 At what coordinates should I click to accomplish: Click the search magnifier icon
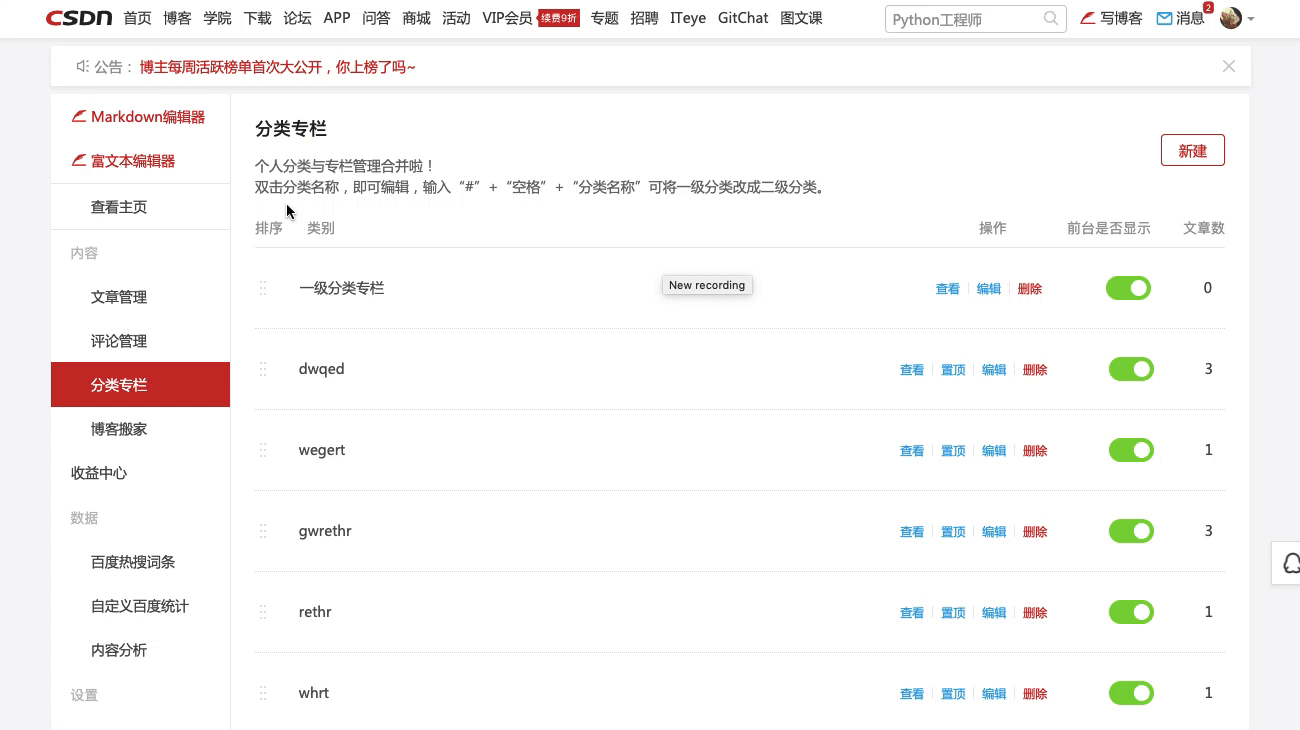coord(1051,18)
